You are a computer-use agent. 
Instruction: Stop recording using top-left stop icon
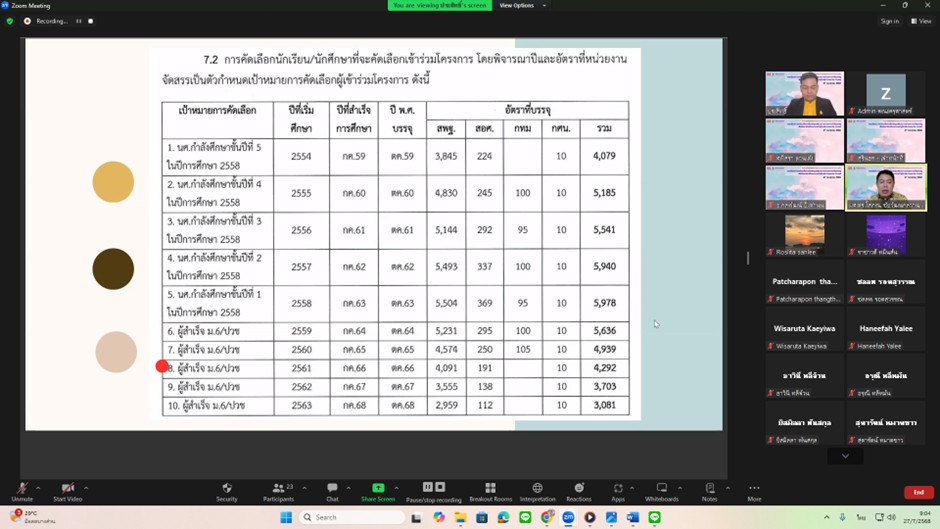tap(91, 21)
